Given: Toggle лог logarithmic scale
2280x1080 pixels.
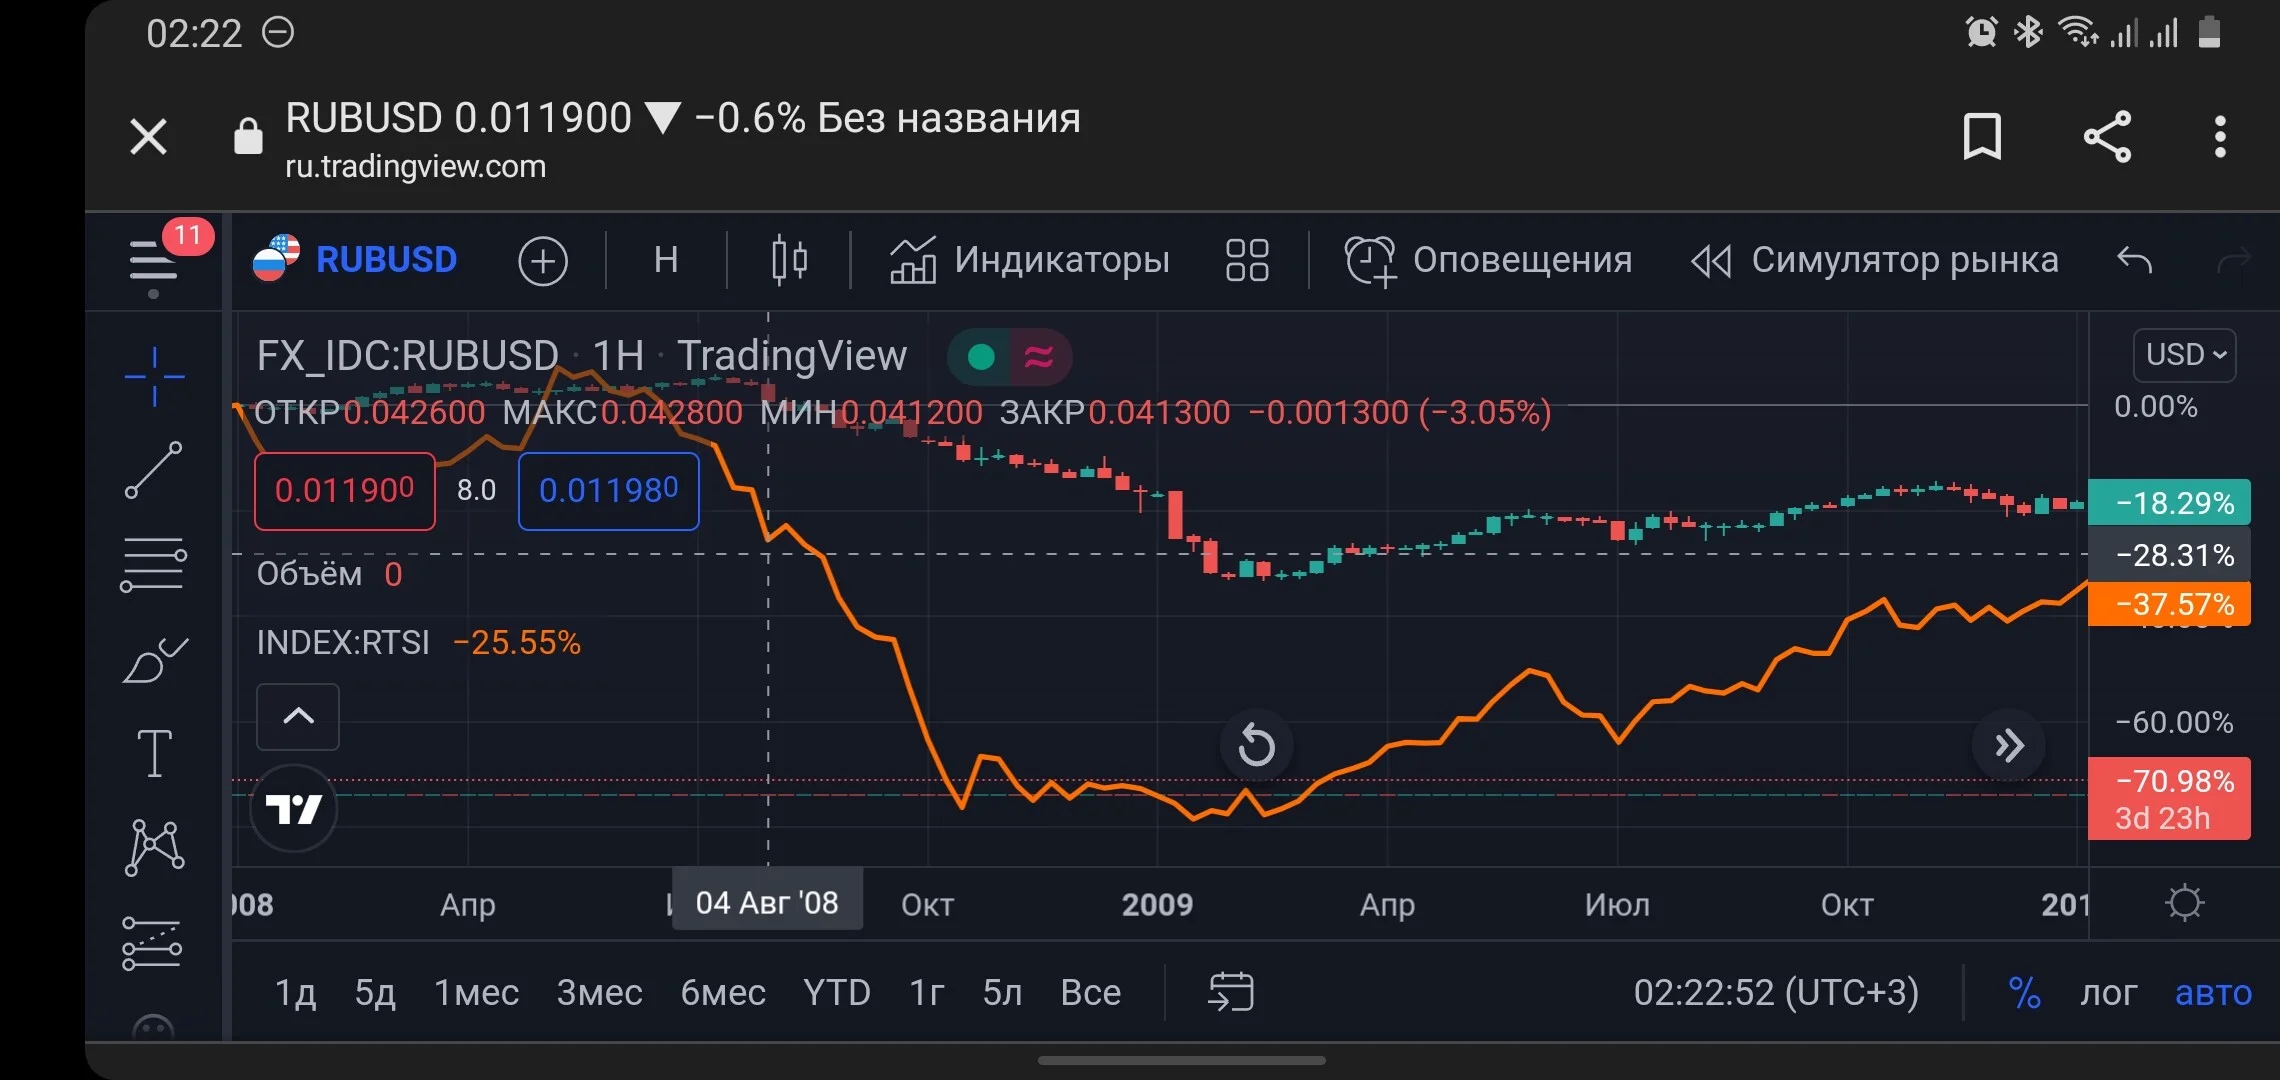Looking at the screenshot, I should pos(2108,993).
